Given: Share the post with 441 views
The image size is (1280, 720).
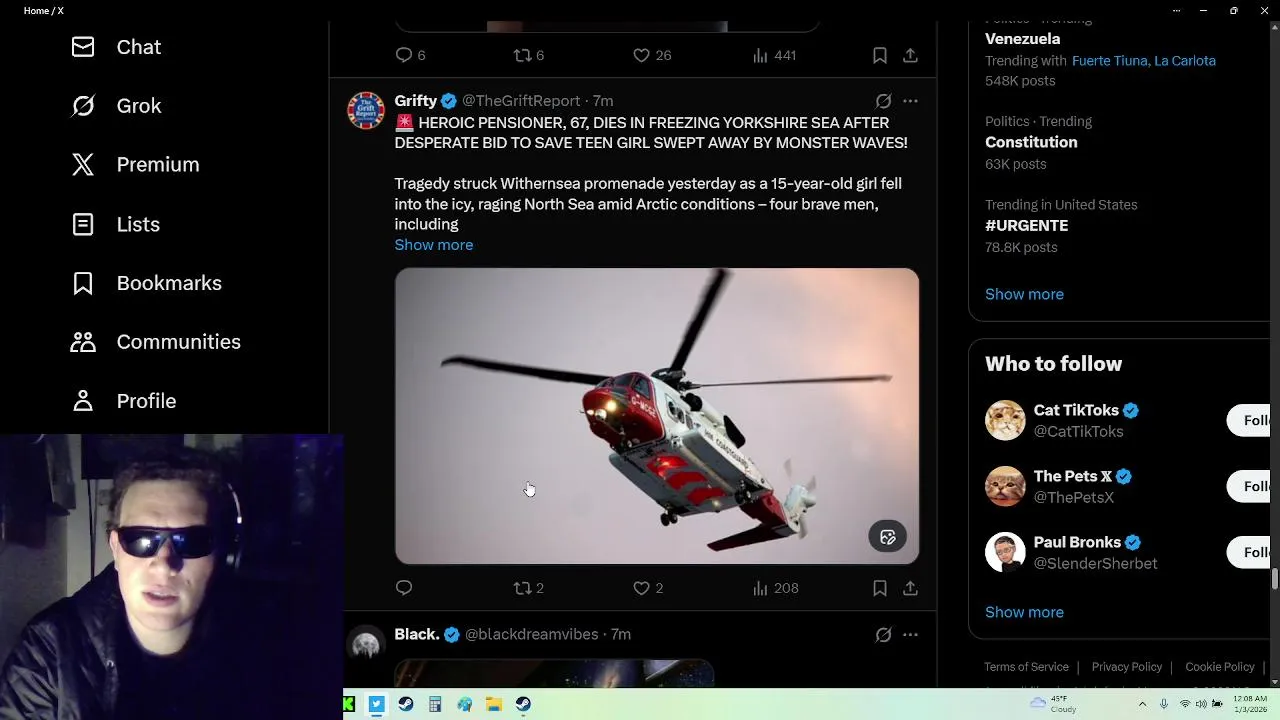Looking at the screenshot, I should point(910,55).
